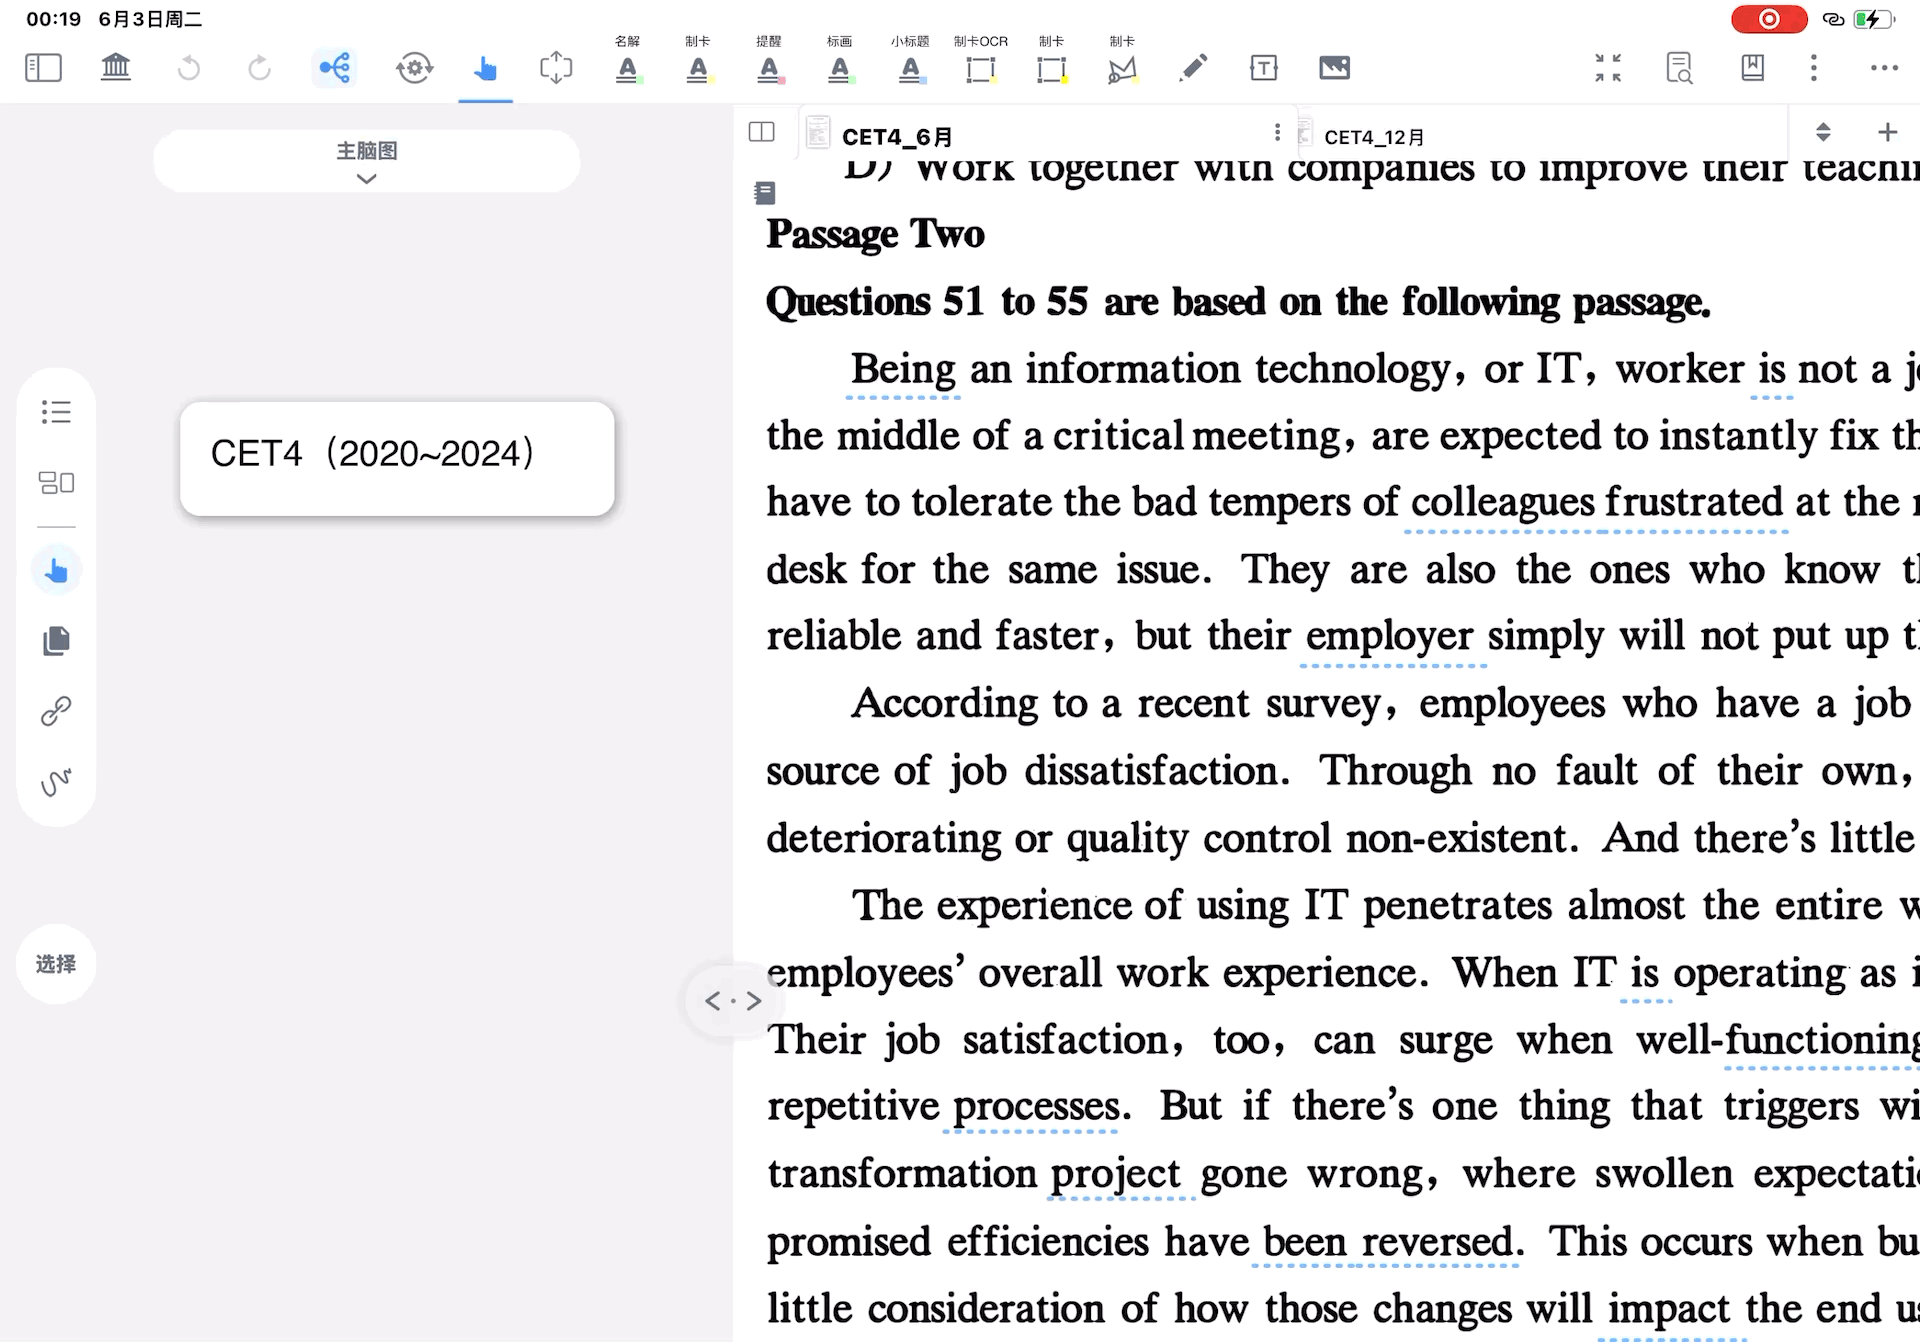This screenshot has width=1920, height=1342.
Task: Click the underlined word "project"
Action: point(1116,1174)
